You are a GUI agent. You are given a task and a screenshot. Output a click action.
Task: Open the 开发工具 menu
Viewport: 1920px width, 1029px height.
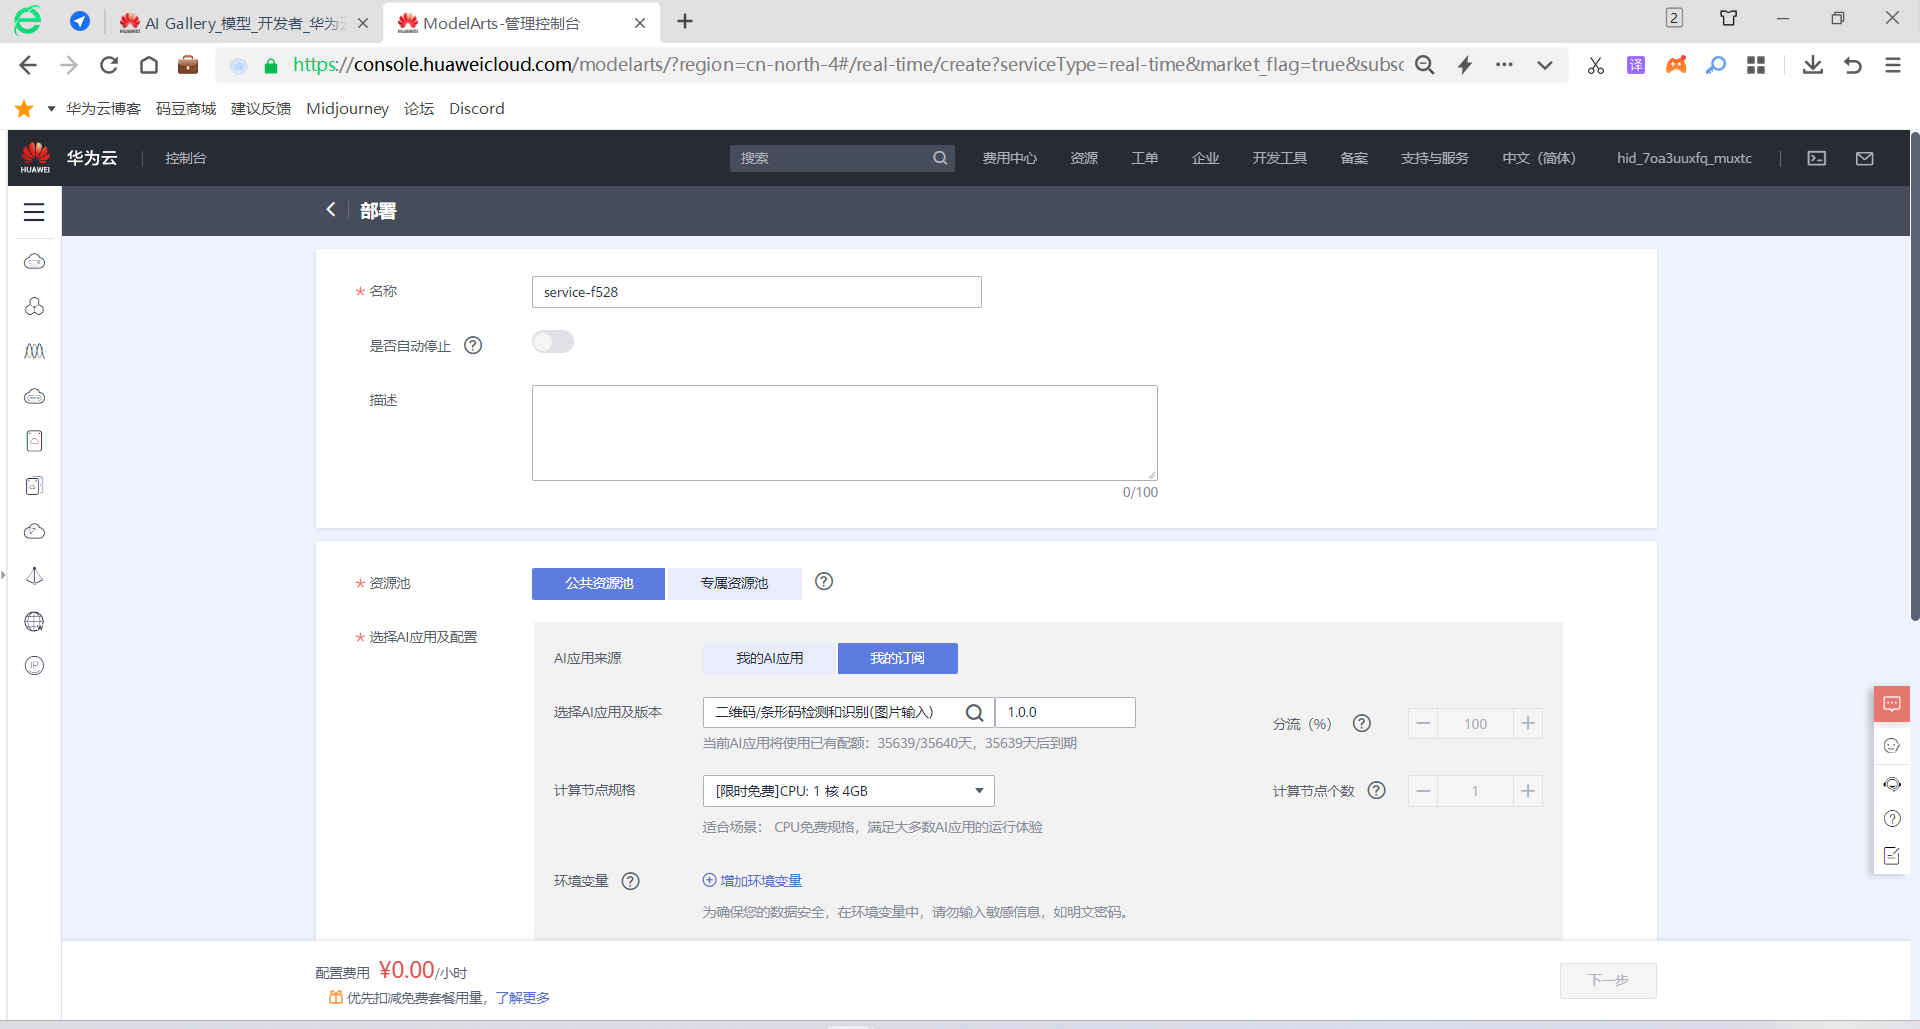tap(1279, 158)
